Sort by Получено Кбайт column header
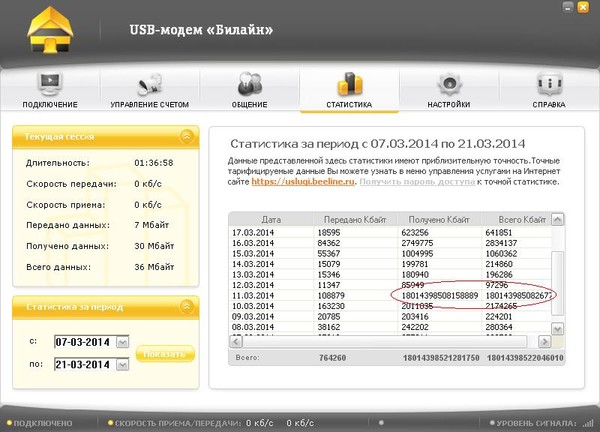Screen dimensions: 600x432 click(439, 220)
